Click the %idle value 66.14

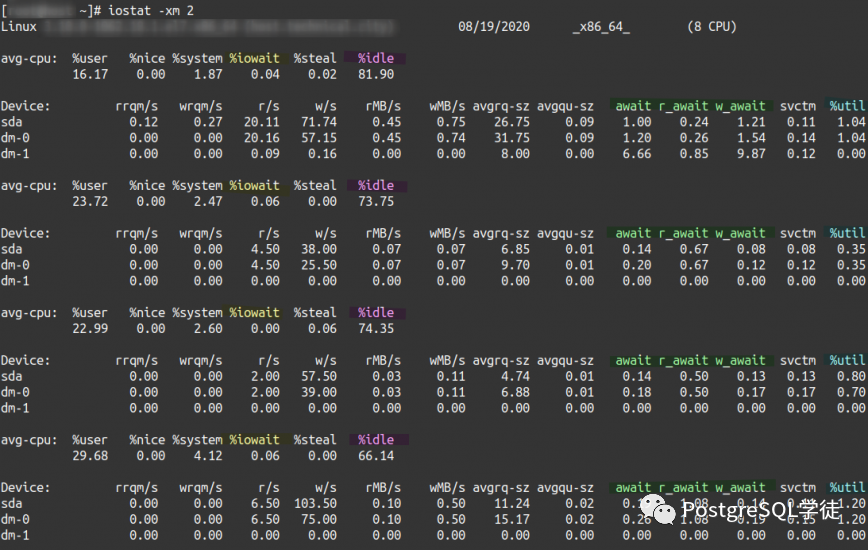pos(375,455)
